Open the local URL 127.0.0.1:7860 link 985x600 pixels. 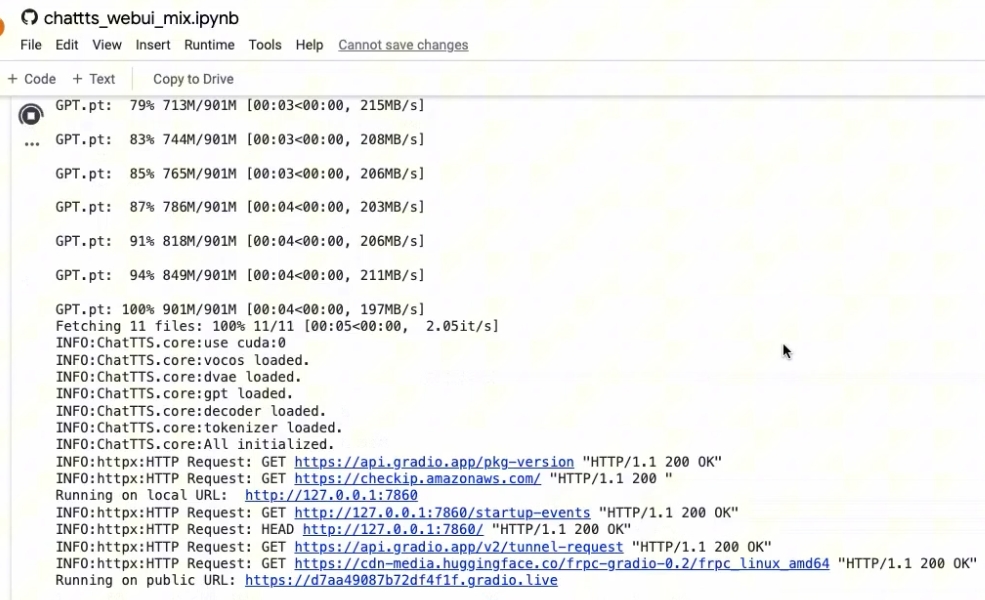(331, 495)
